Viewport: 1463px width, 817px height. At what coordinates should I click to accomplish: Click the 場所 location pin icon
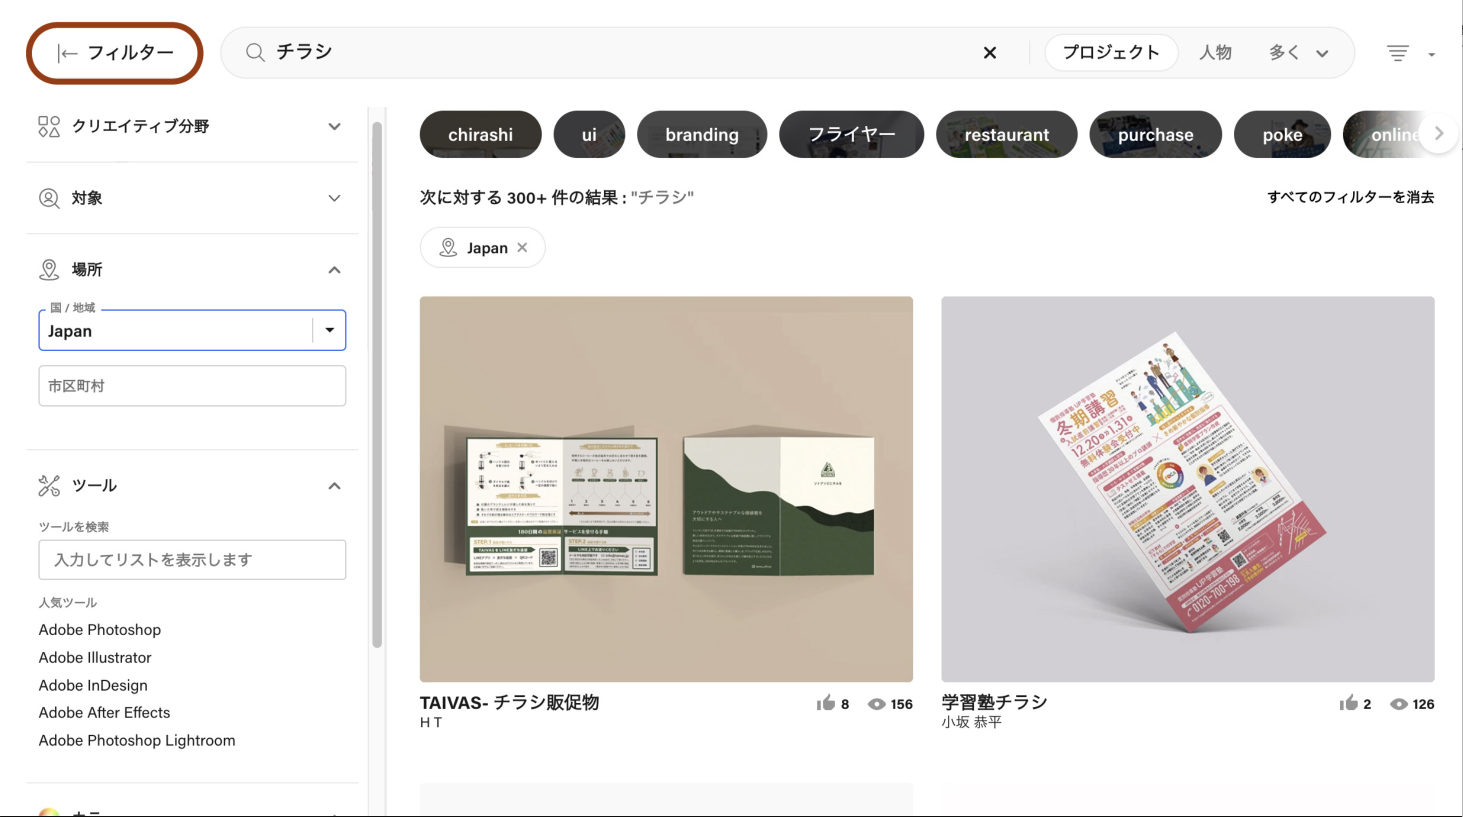click(48, 269)
